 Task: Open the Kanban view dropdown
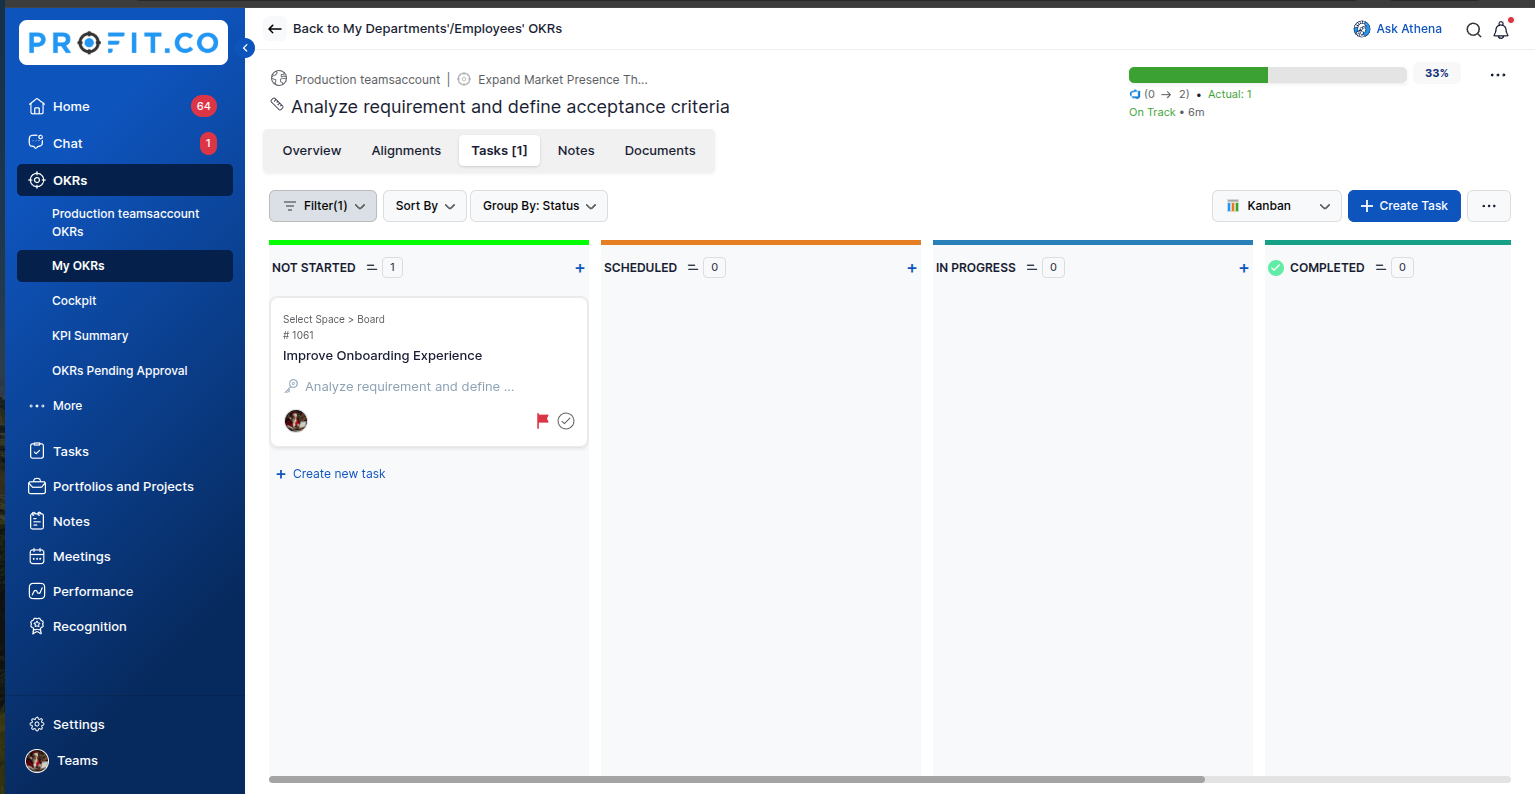(x=1277, y=206)
